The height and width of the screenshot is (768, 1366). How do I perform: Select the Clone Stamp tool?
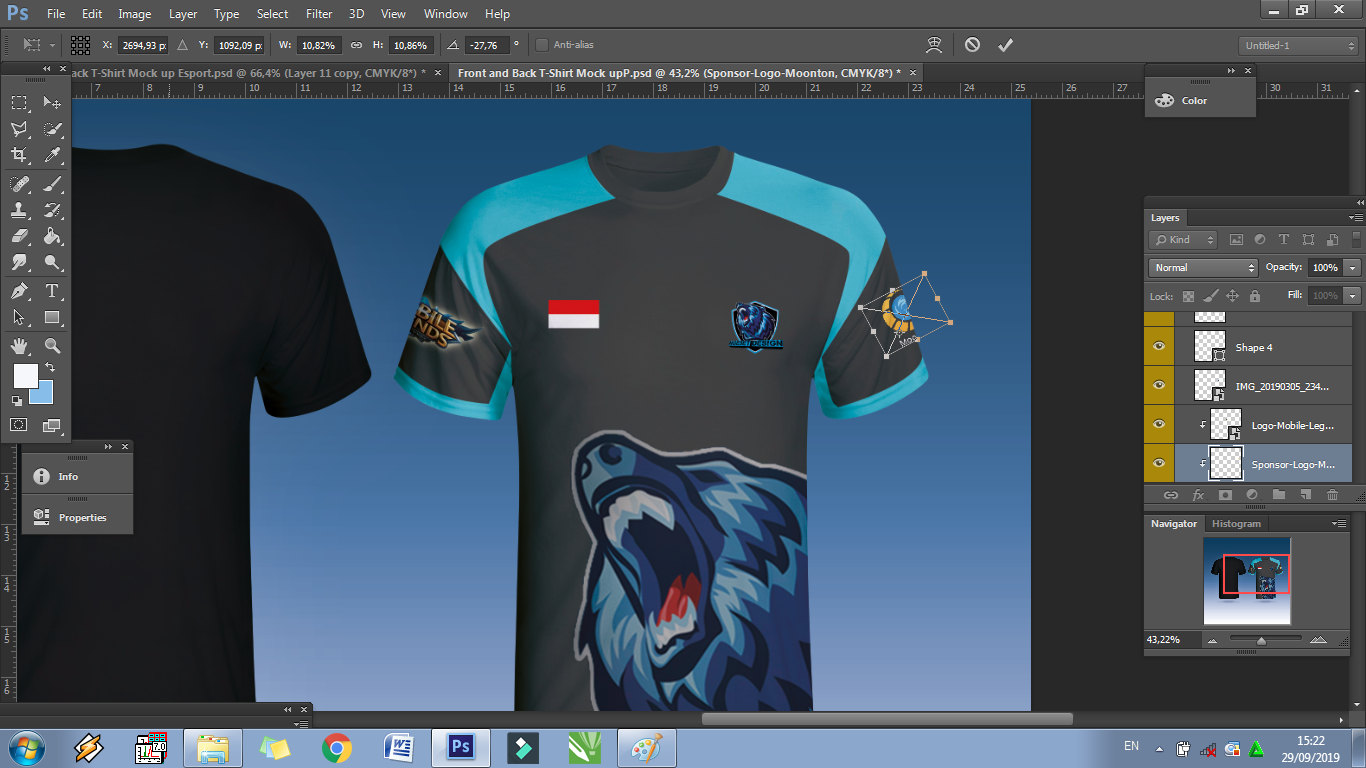coord(19,210)
